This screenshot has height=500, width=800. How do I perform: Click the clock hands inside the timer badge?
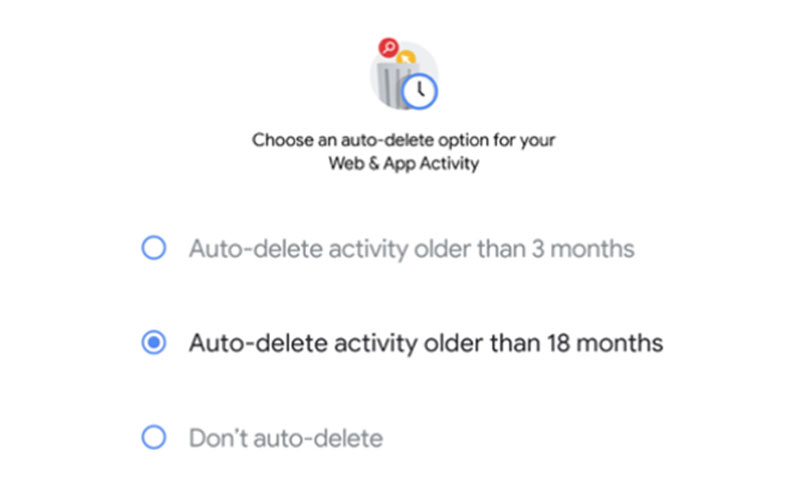[420, 90]
